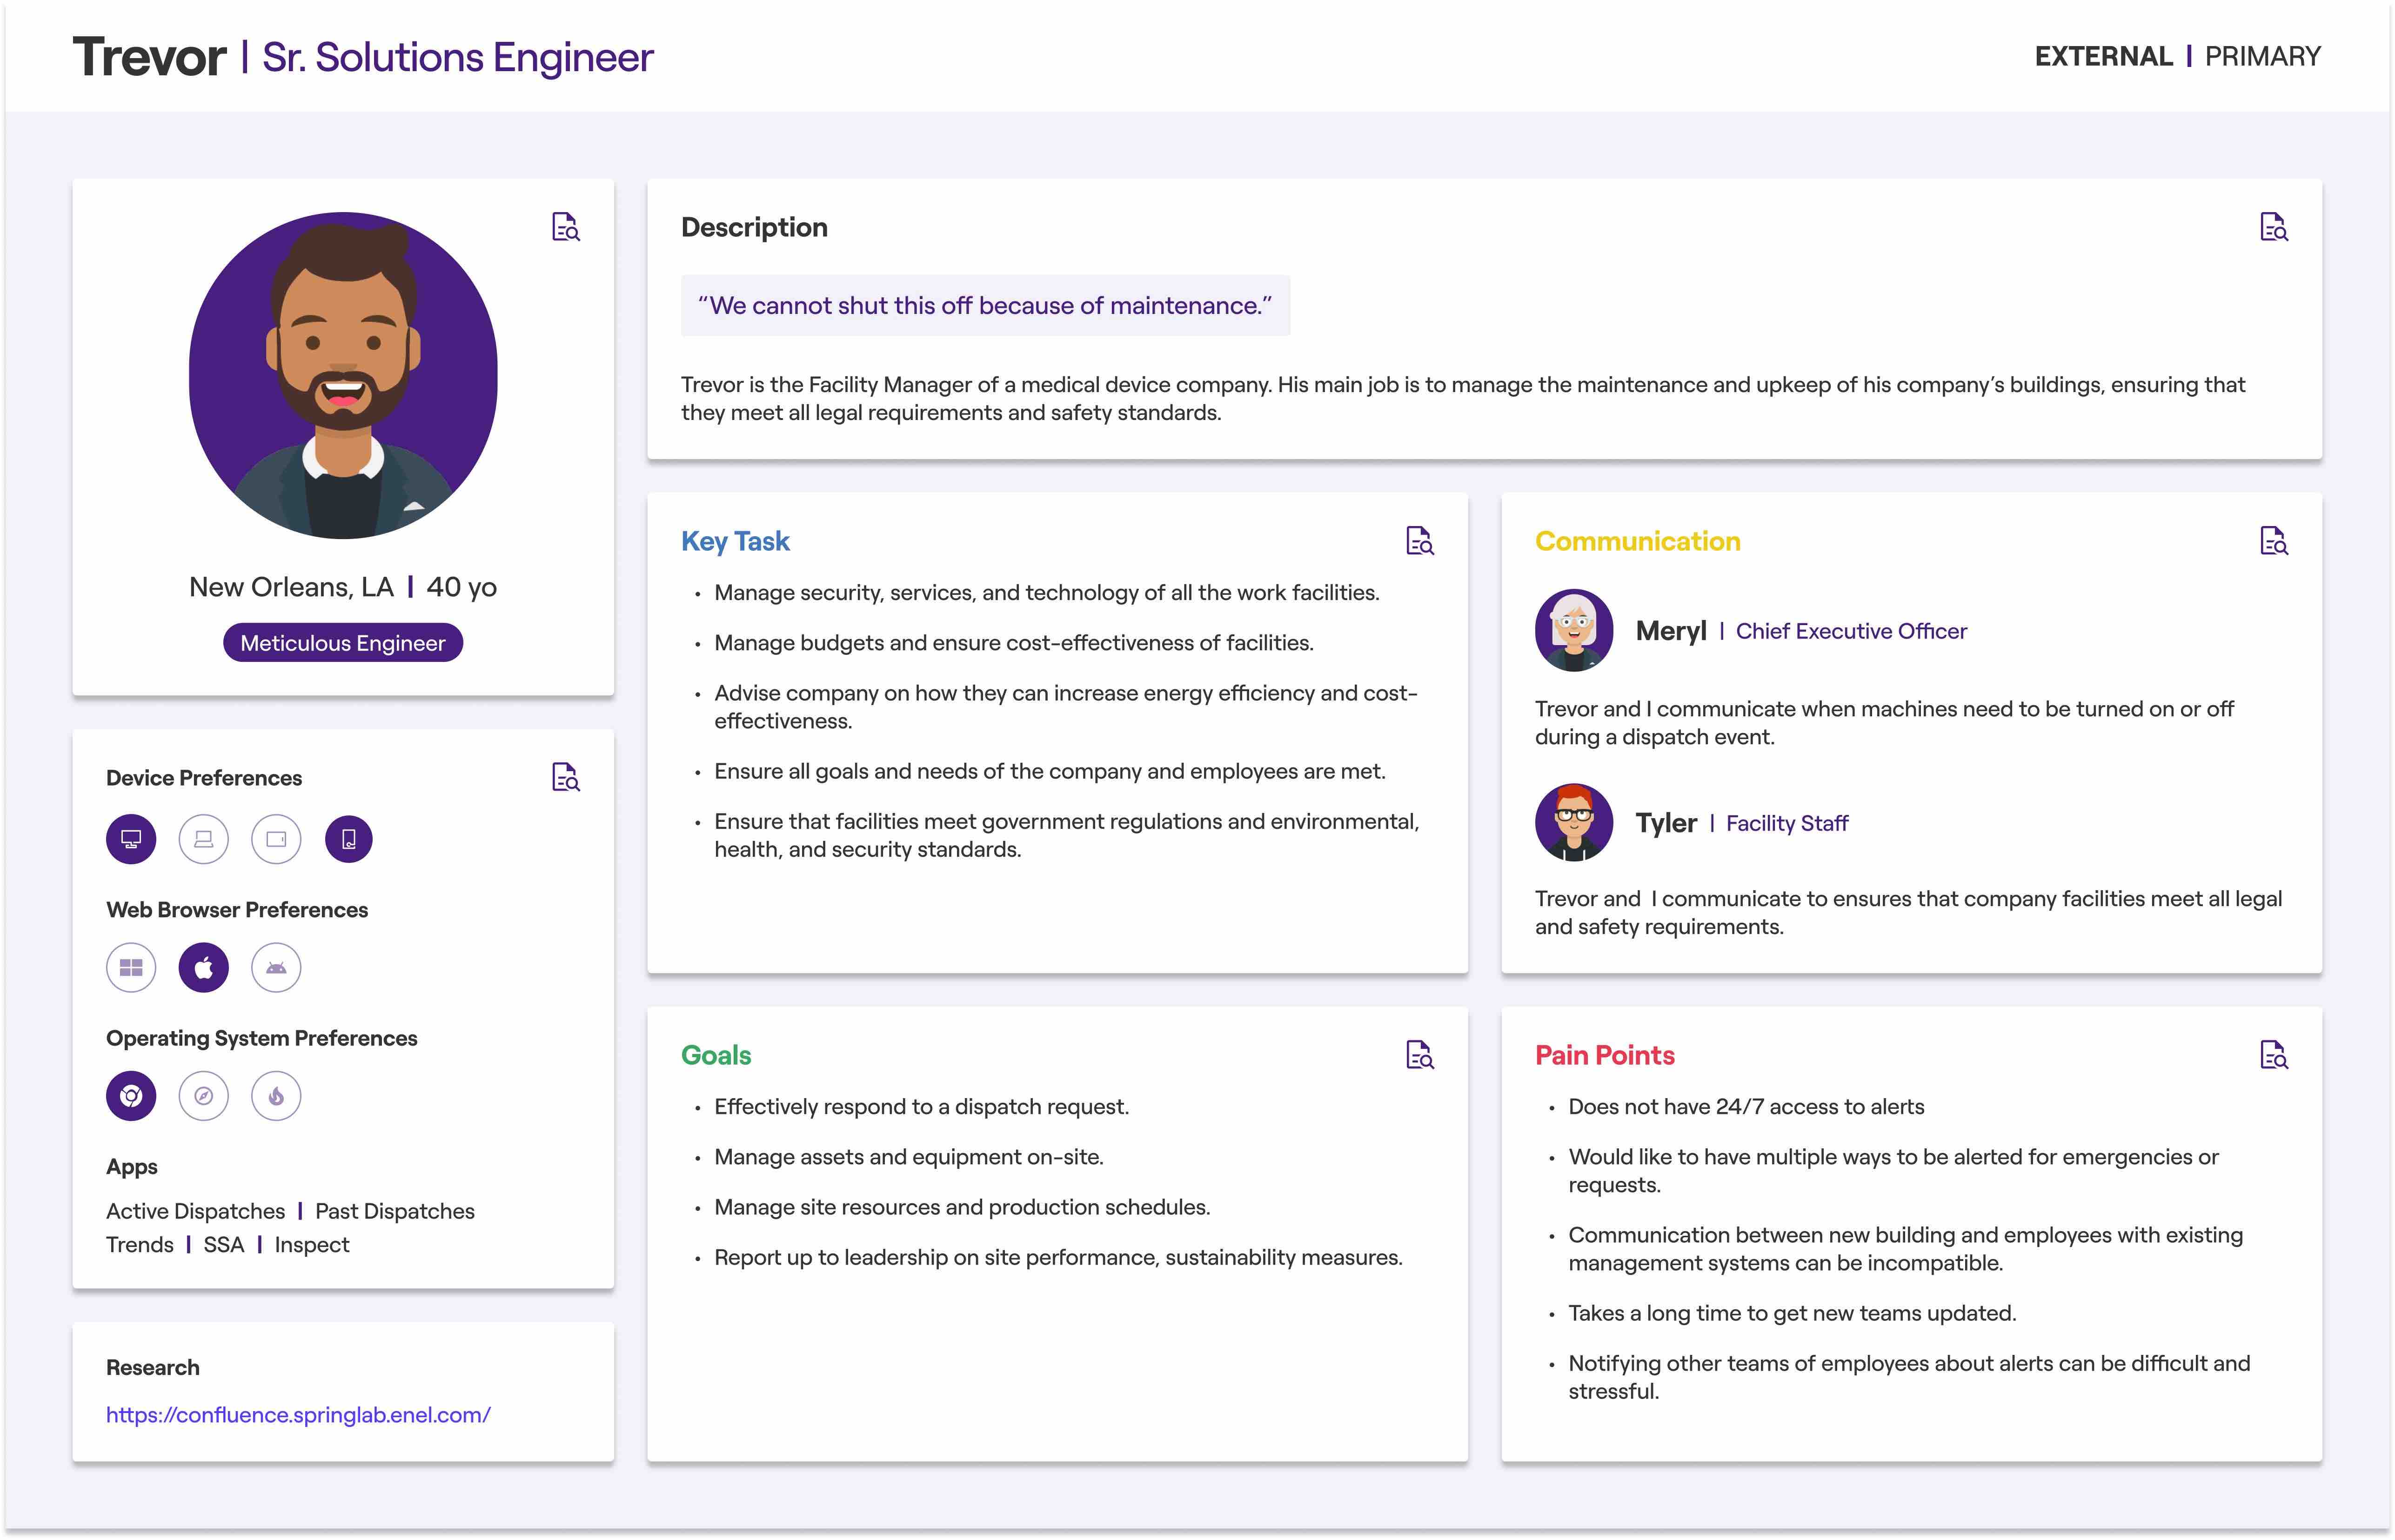Select the Firefox flame preference icon
This screenshot has height=1540, width=2395.
coord(277,1096)
